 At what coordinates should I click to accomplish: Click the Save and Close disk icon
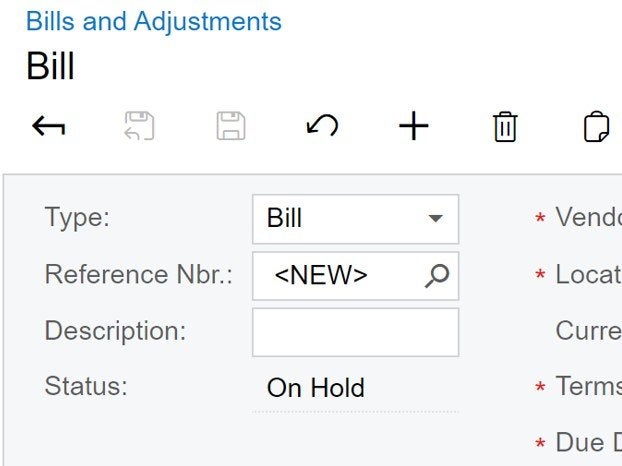139,126
